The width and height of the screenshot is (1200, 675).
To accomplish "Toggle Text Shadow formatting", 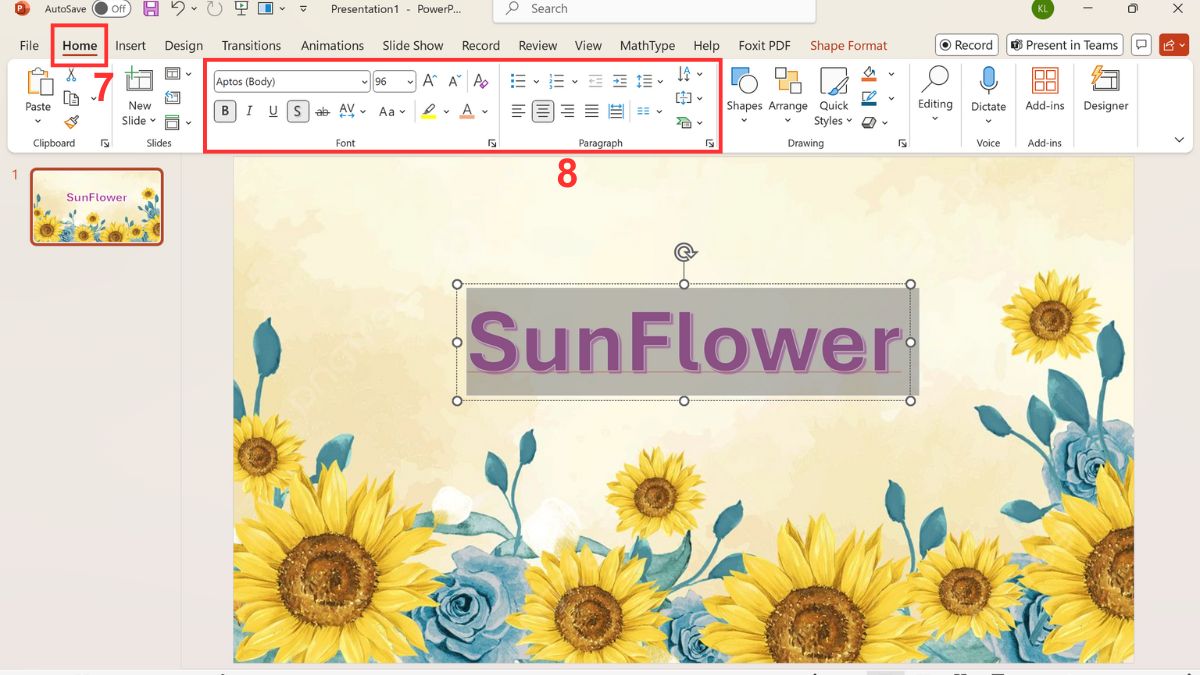I will point(297,111).
